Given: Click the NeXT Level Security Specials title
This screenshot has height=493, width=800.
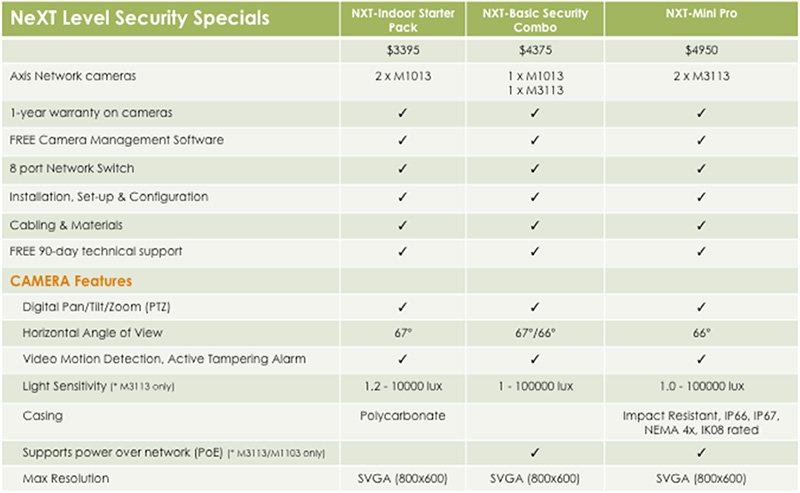Looking at the screenshot, I should pos(139,18).
